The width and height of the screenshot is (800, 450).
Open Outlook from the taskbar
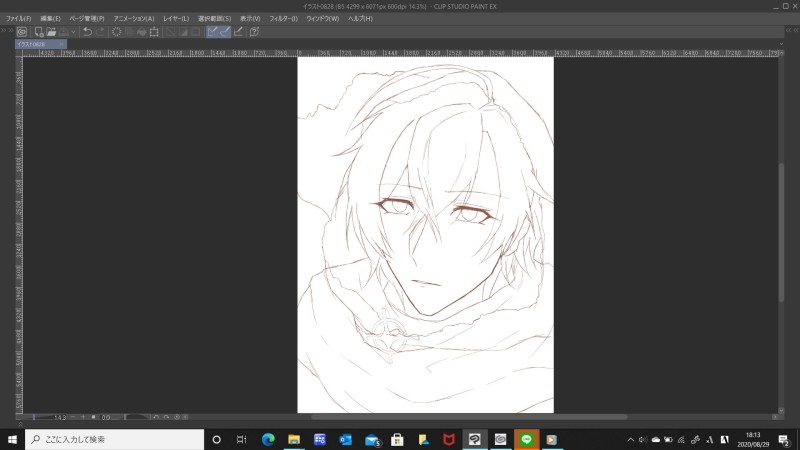tap(345, 439)
